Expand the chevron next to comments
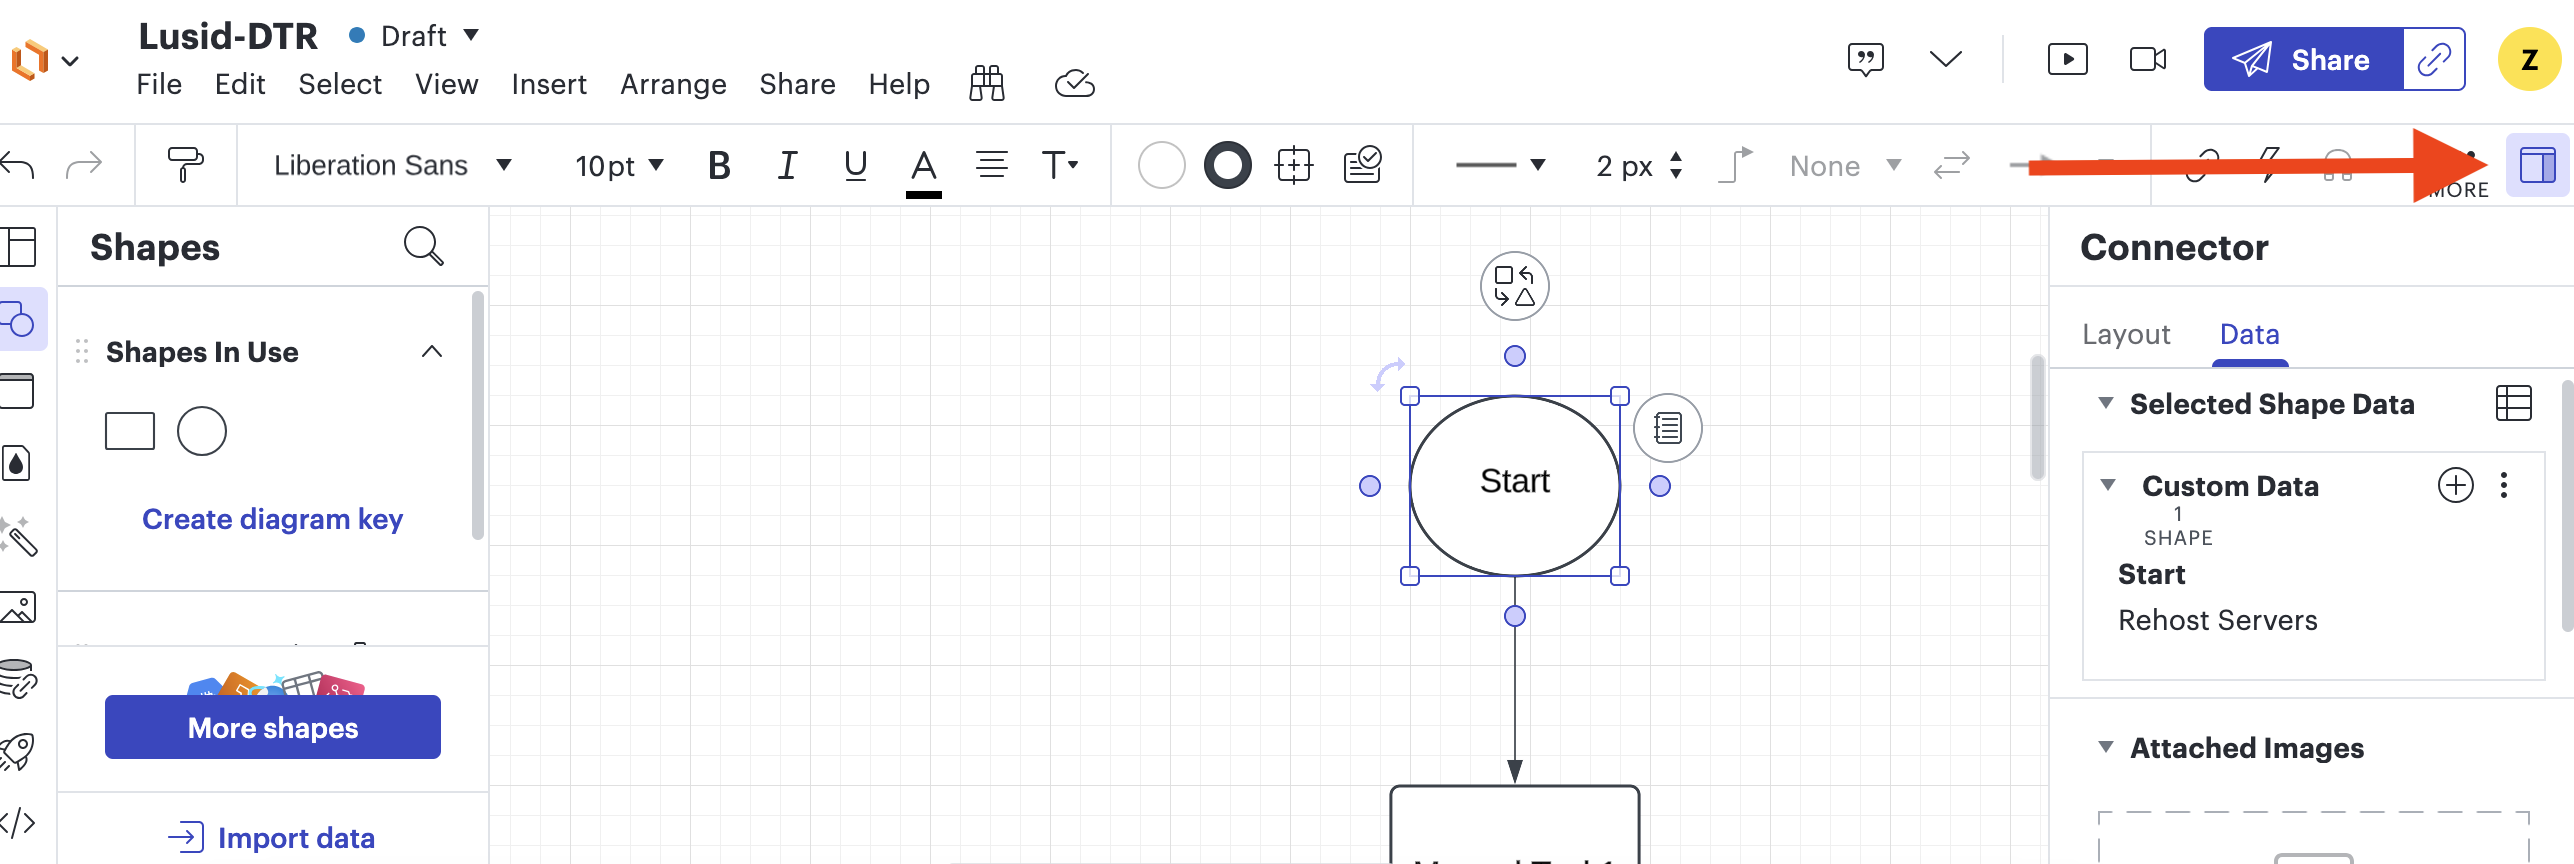Image resolution: width=2574 pixels, height=864 pixels. point(1945,60)
